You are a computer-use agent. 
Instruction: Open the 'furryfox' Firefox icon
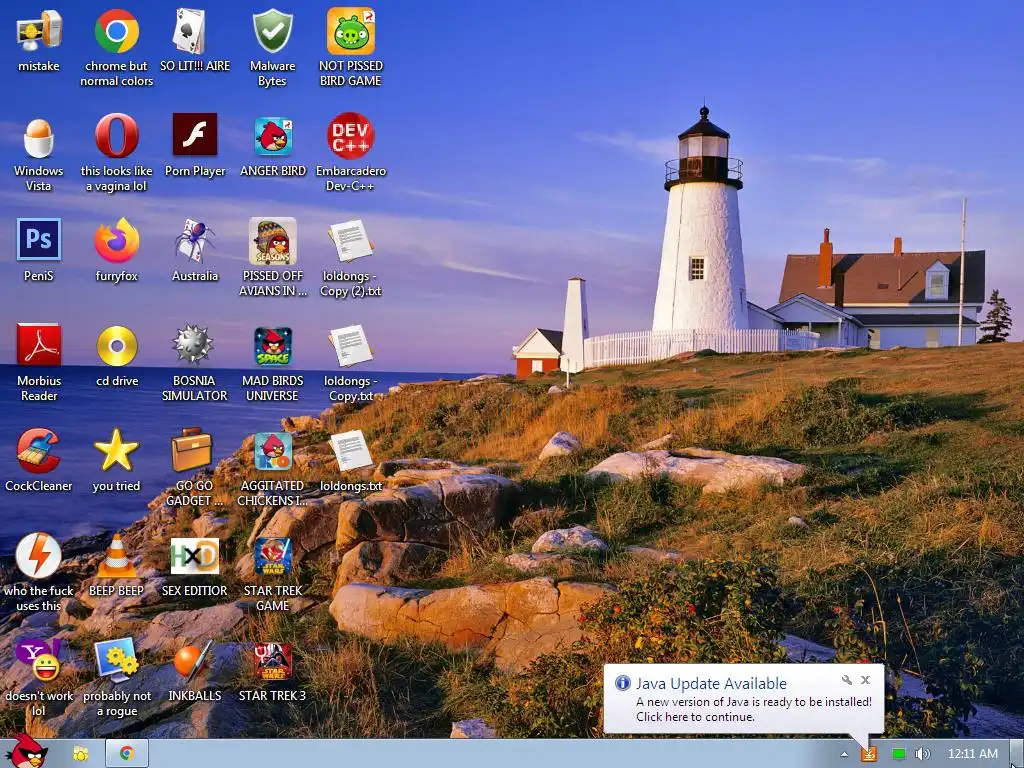(x=116, y=241)
